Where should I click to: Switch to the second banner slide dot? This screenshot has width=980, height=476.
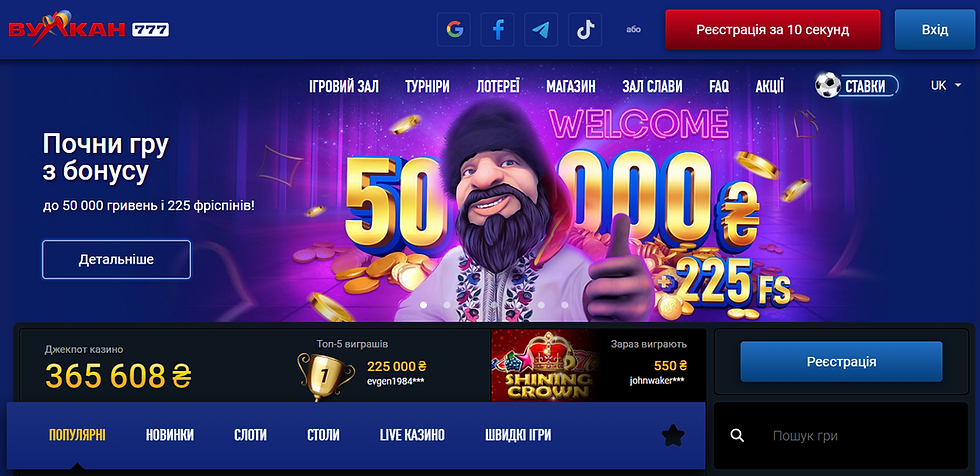(x=446, y=305)
